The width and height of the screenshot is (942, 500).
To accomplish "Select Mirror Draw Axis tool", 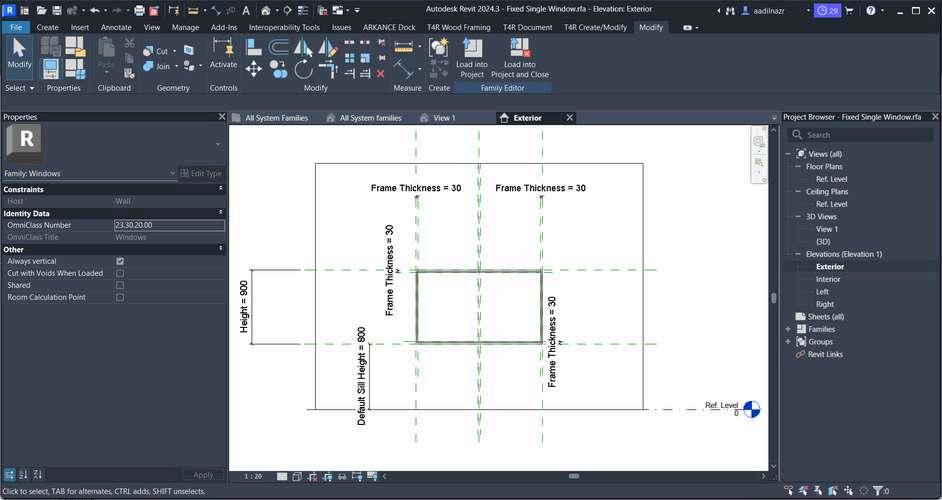I will pos(328,47).
